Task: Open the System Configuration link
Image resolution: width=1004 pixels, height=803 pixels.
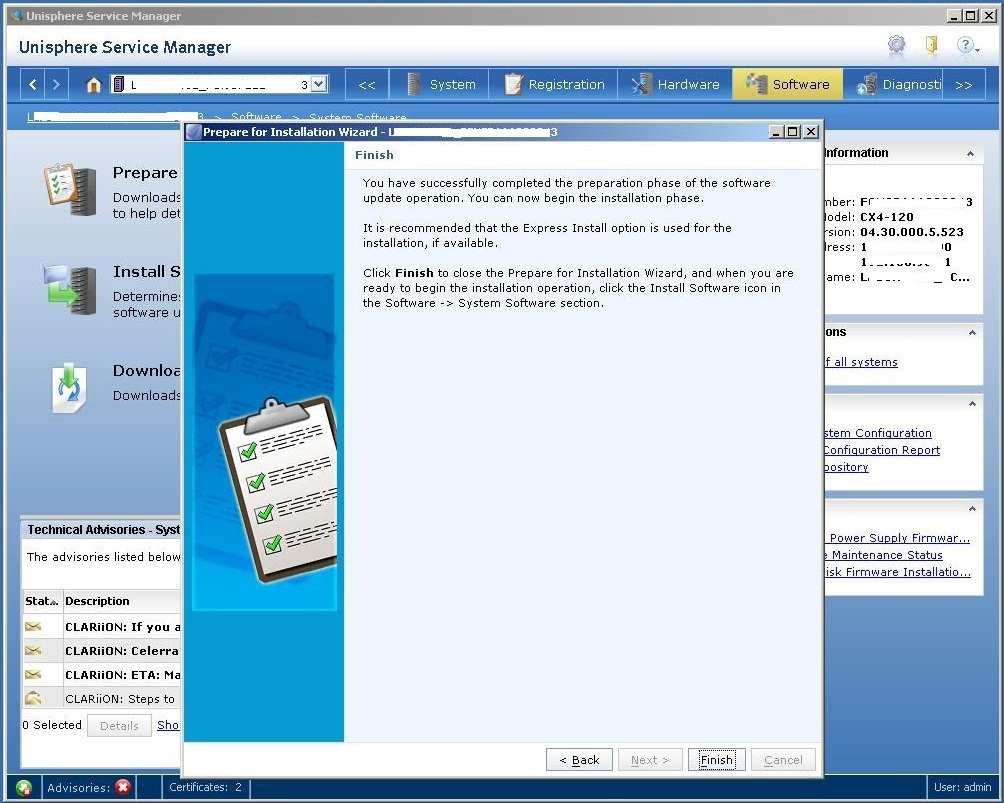Action: tap(878, 433)
